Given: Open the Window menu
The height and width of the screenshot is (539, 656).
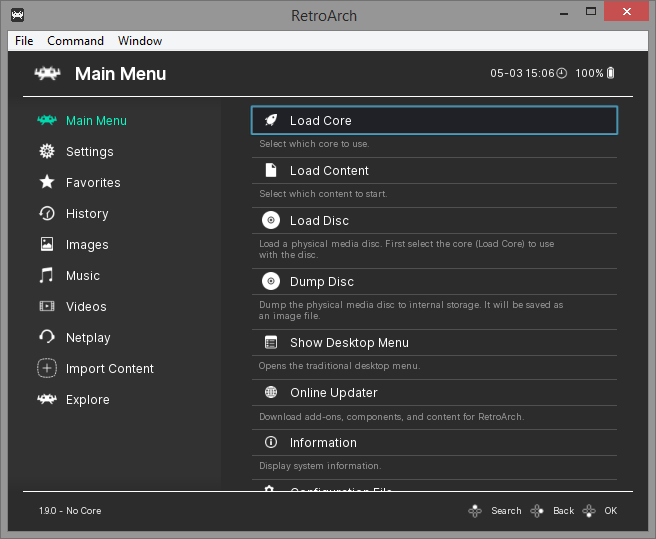Looking at the screenshot, I should click(140, 41).
